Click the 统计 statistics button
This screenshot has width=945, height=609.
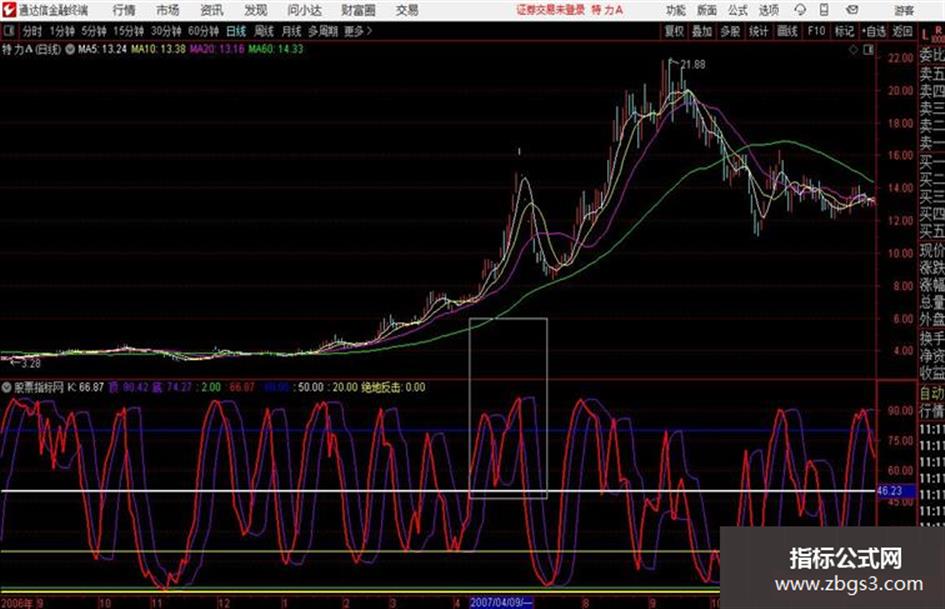[758, 31]
